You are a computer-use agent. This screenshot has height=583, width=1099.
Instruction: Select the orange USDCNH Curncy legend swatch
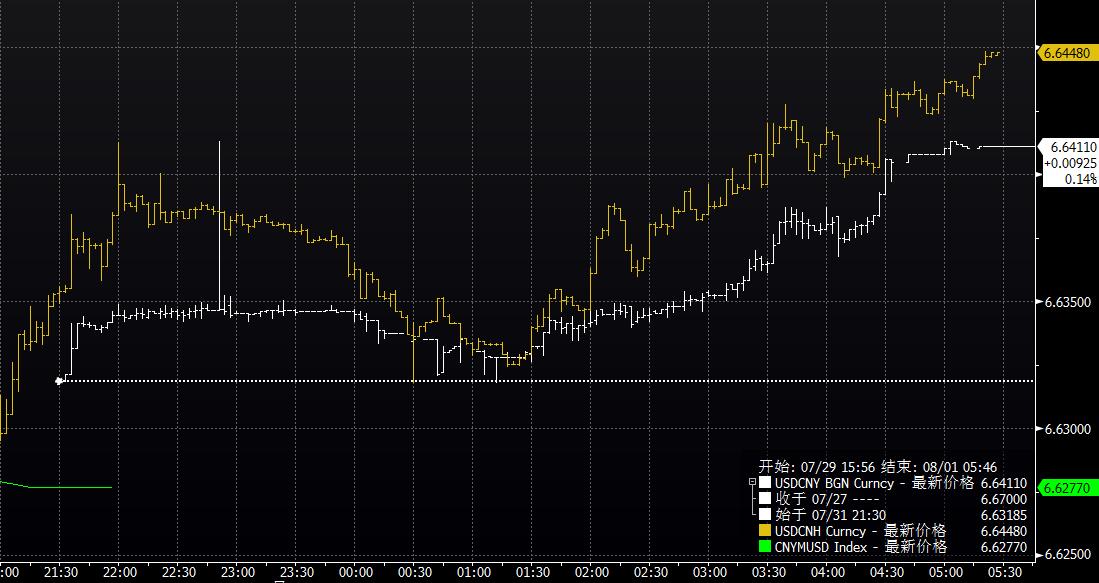point(765,530)
